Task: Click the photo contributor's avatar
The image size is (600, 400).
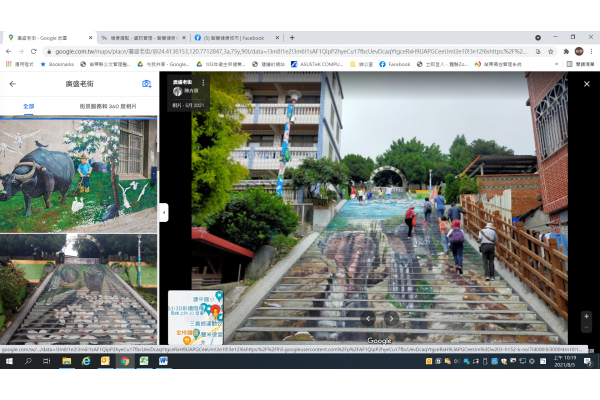Action: coord(177,91)
